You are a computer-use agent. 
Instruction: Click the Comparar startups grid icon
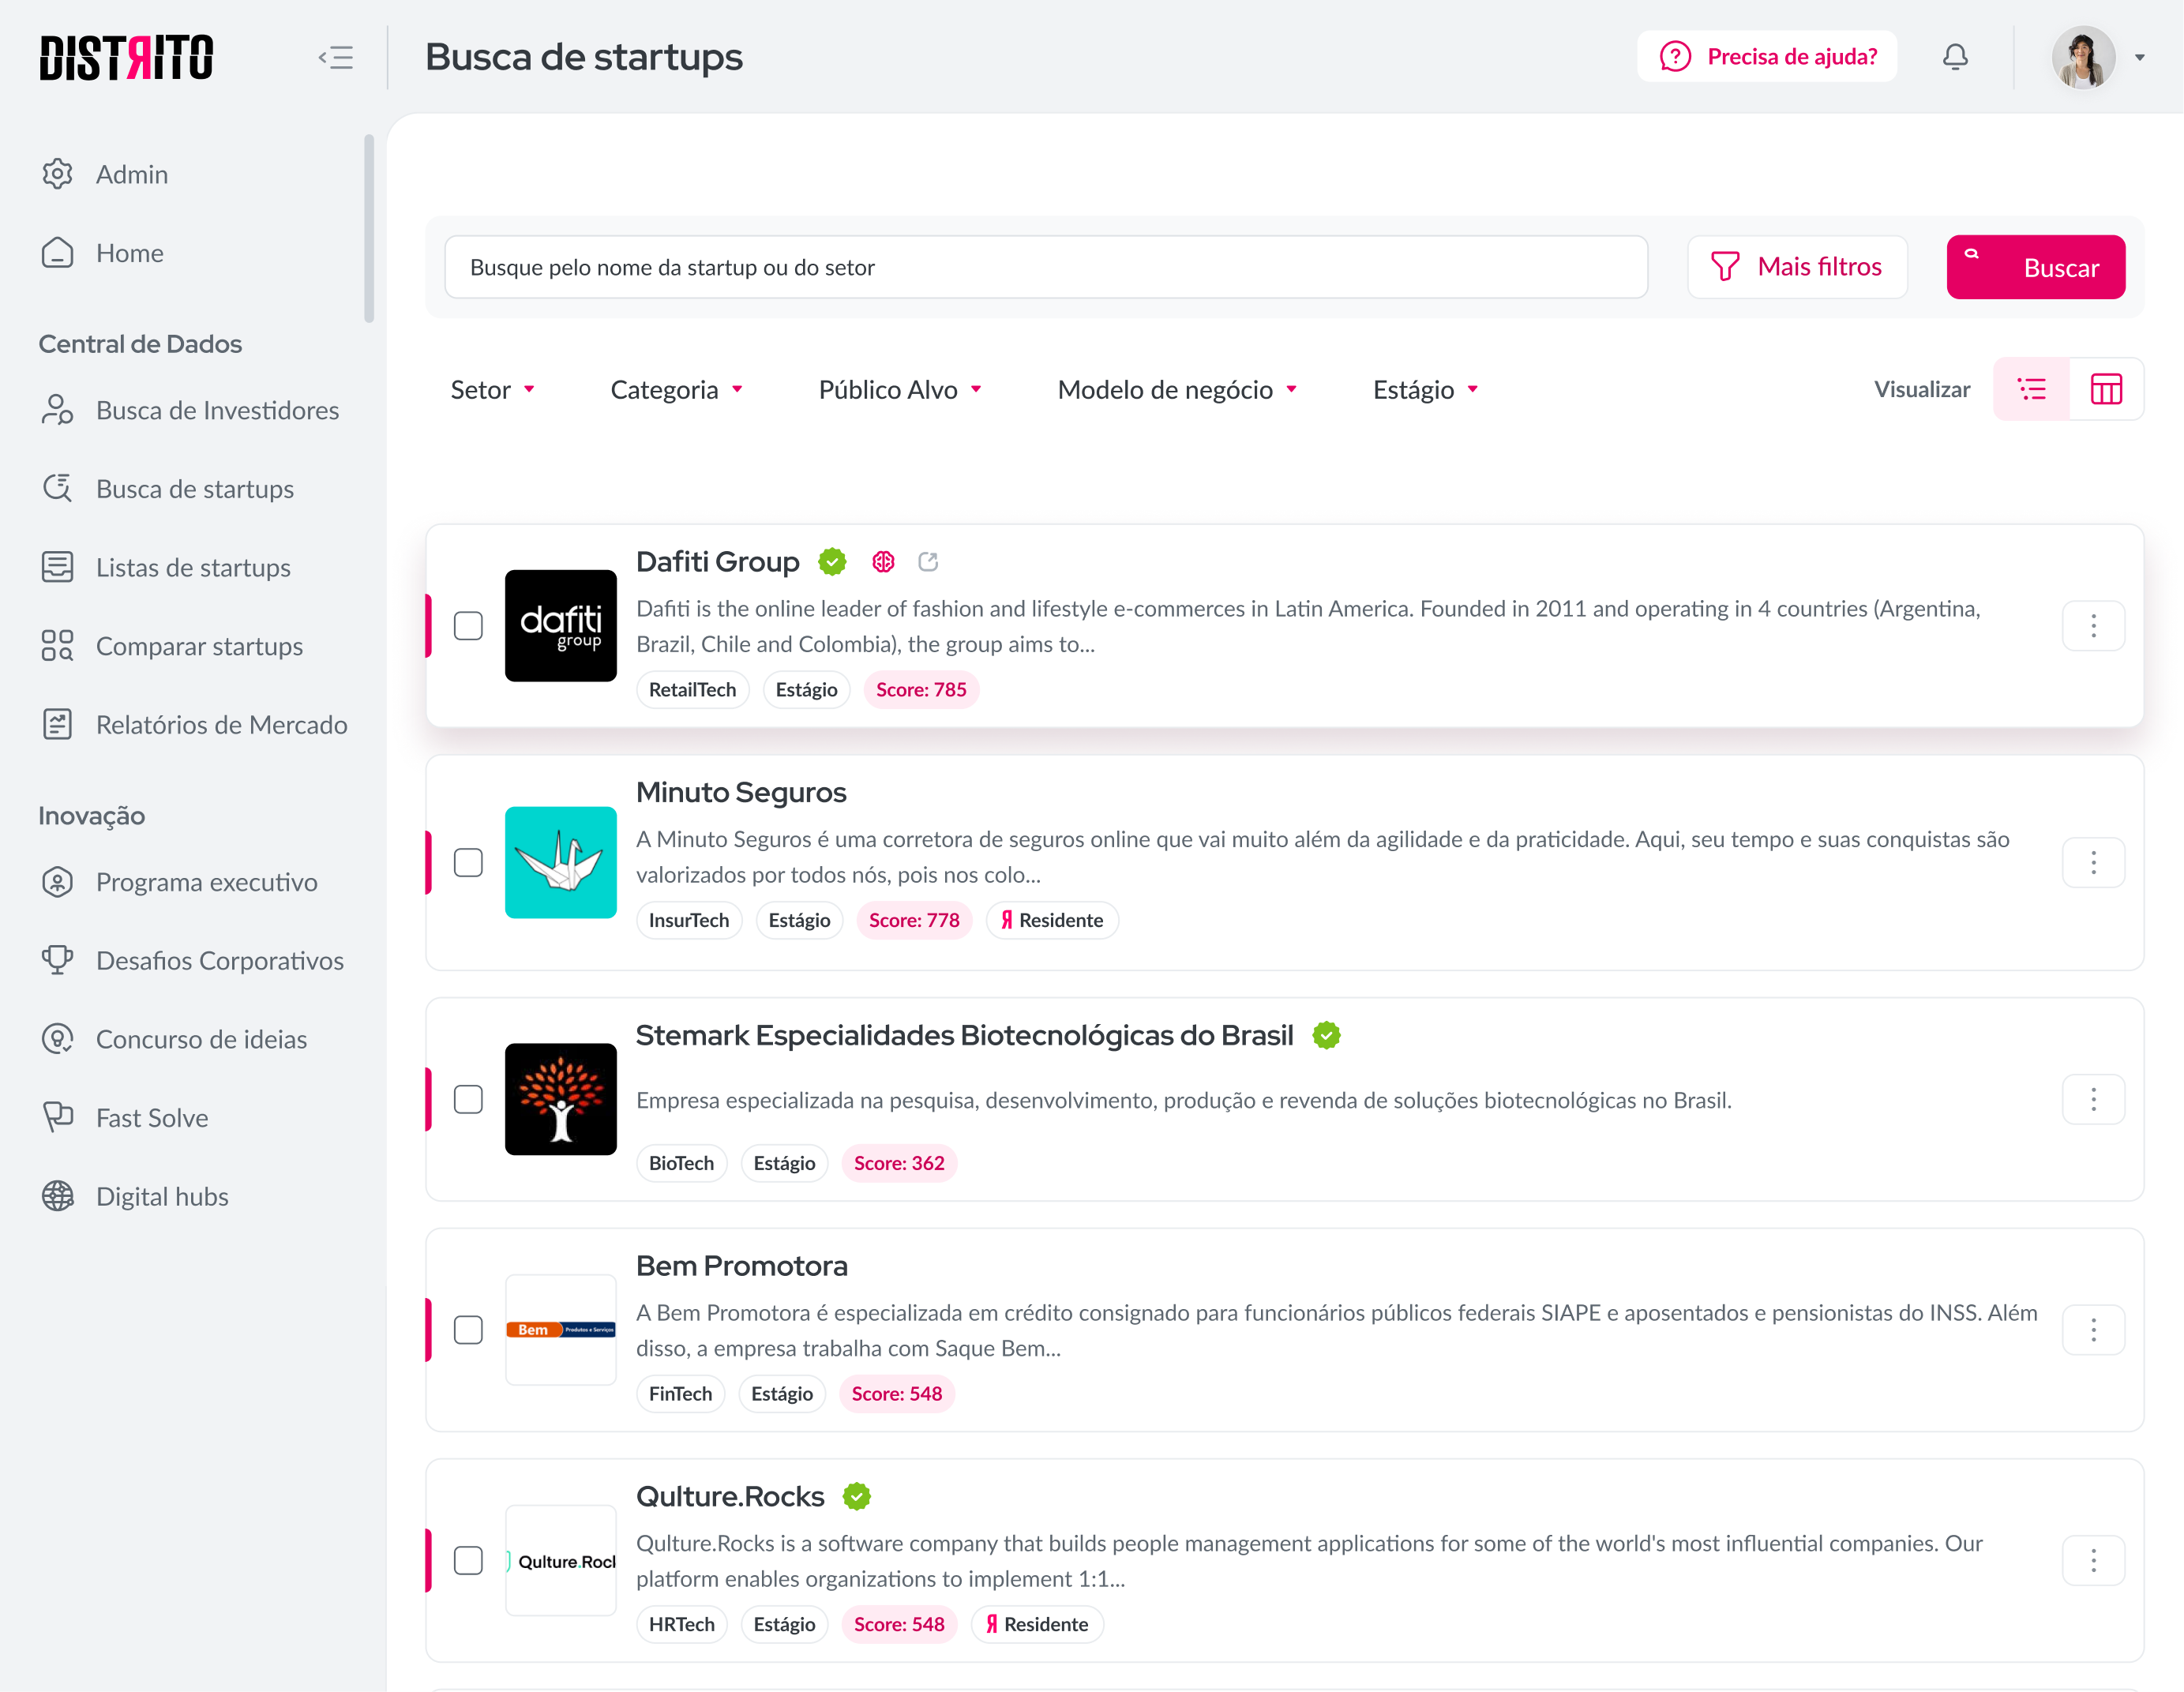[x=58, y=646]
